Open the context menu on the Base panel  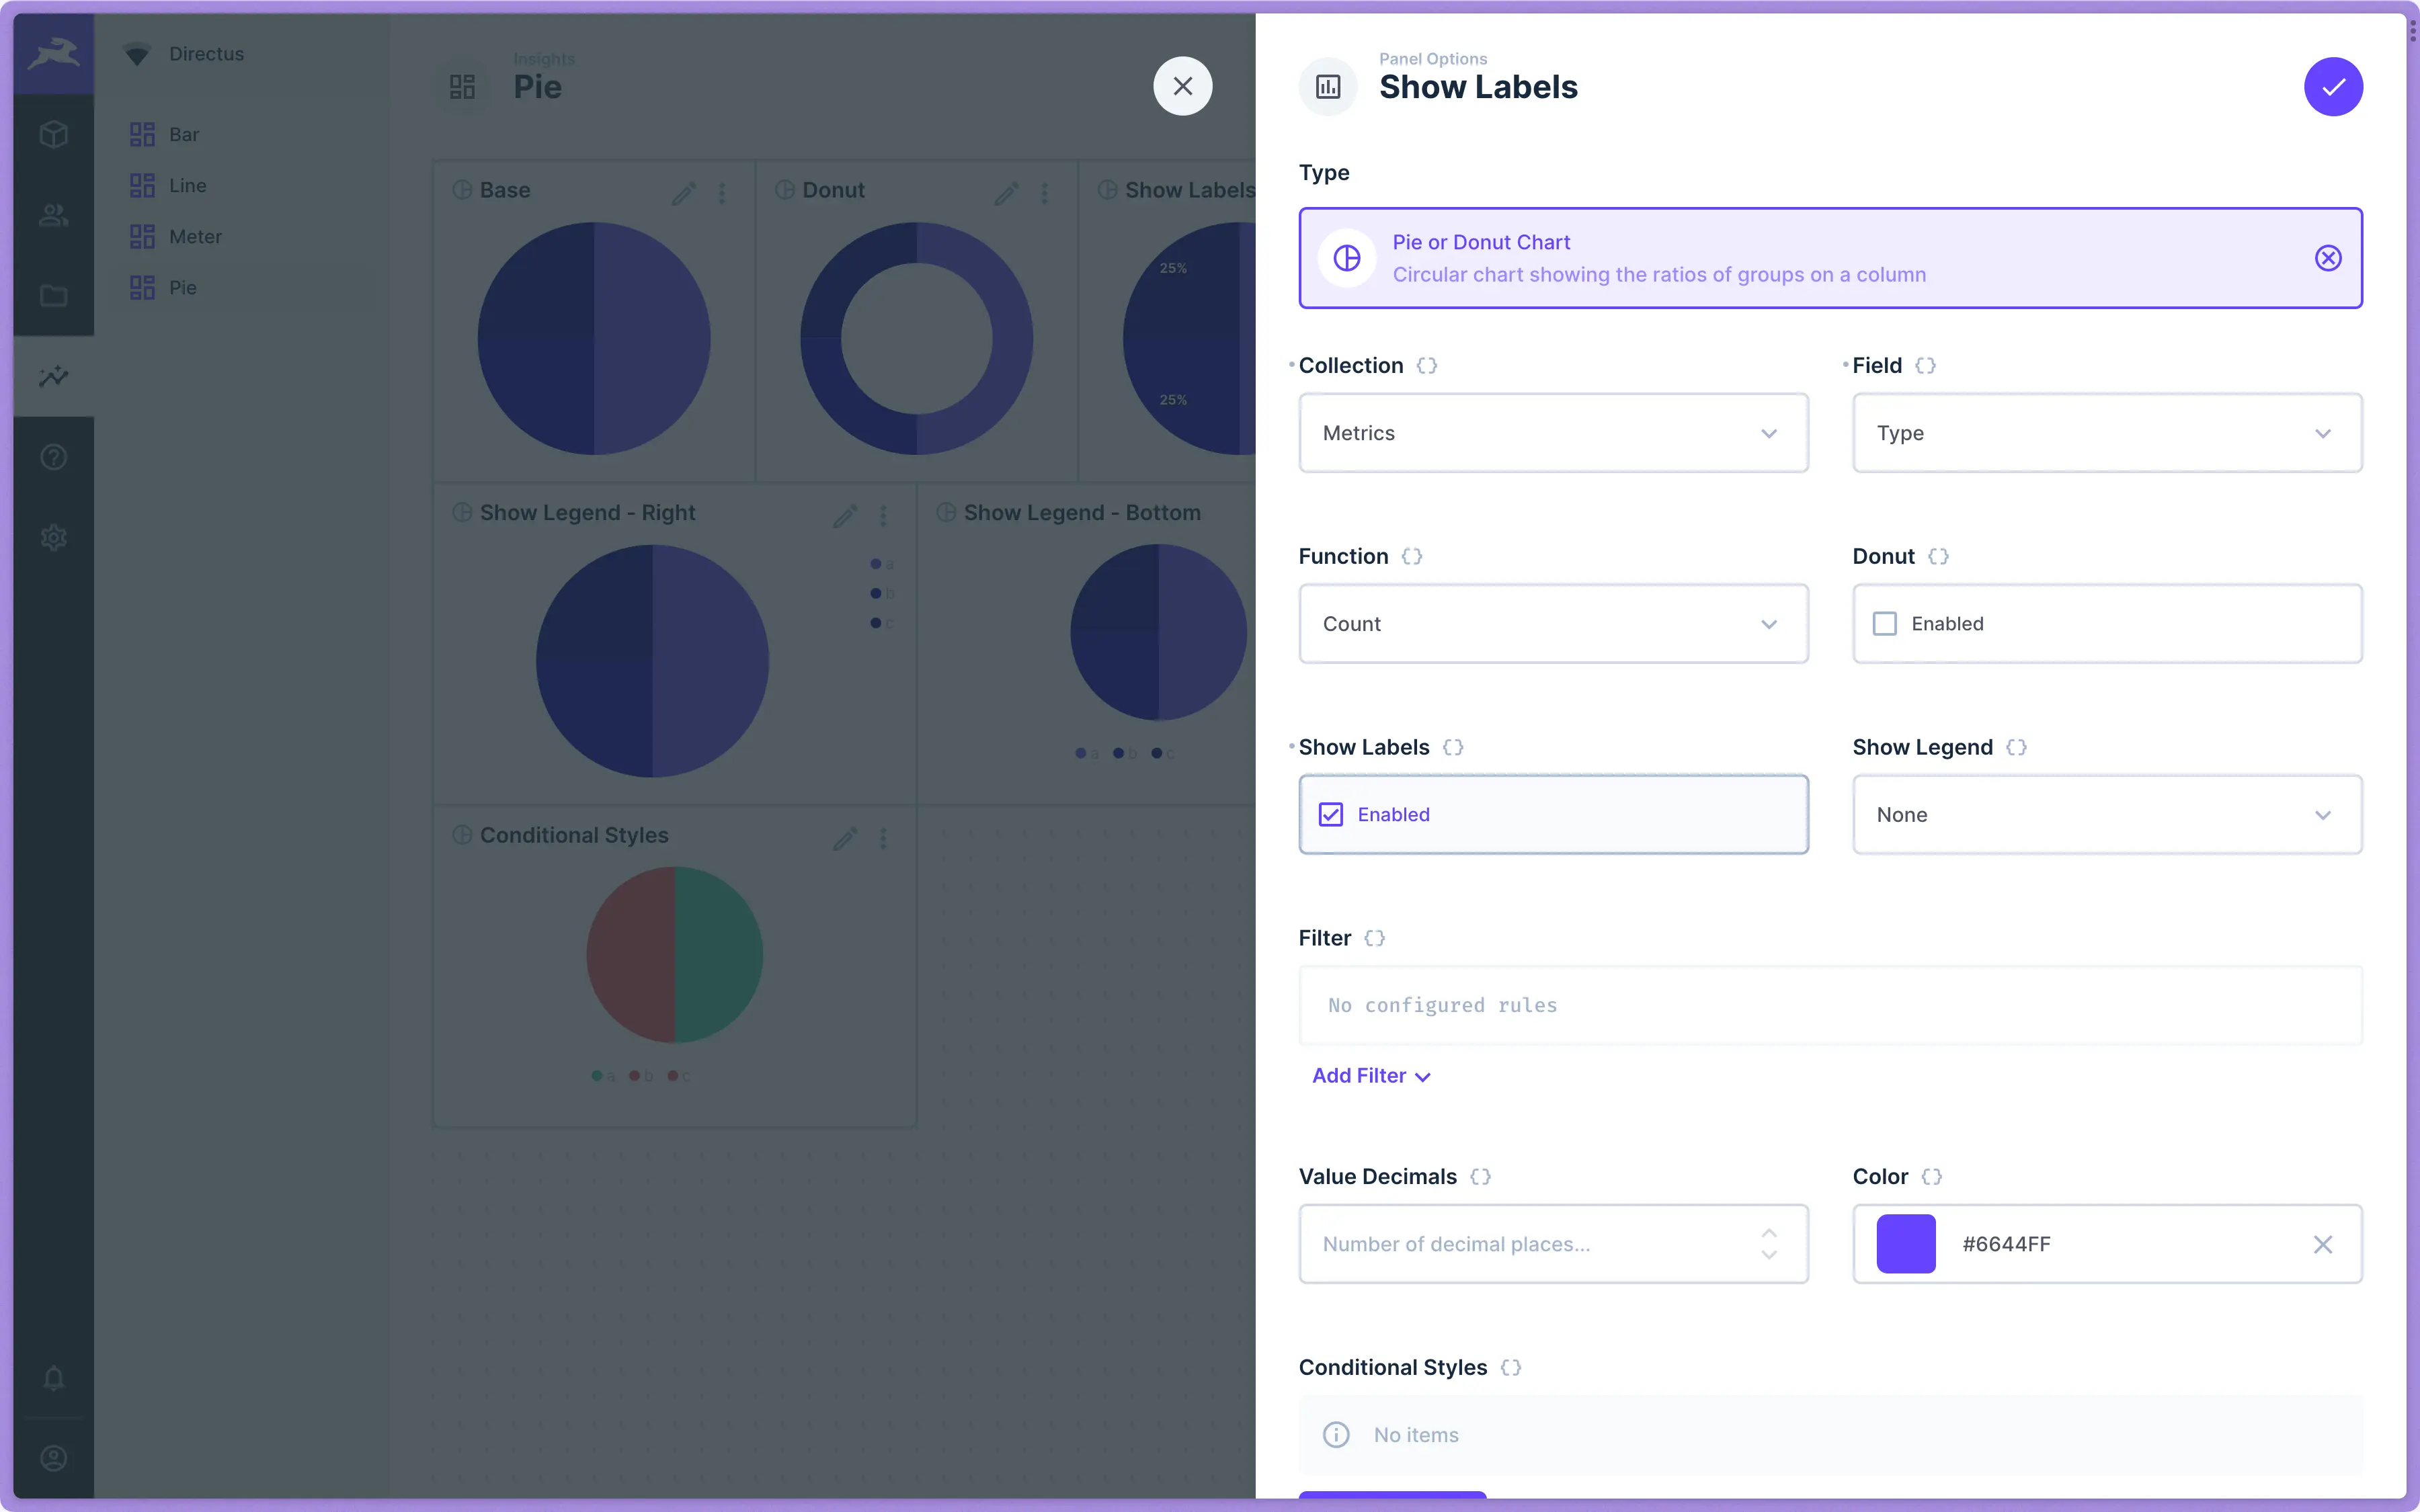pos(722,192)
